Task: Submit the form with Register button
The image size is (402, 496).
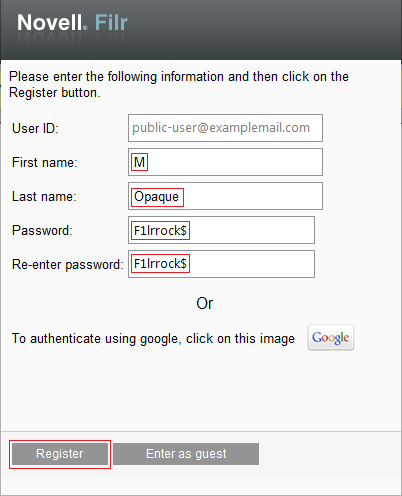Action: (60, 454)
